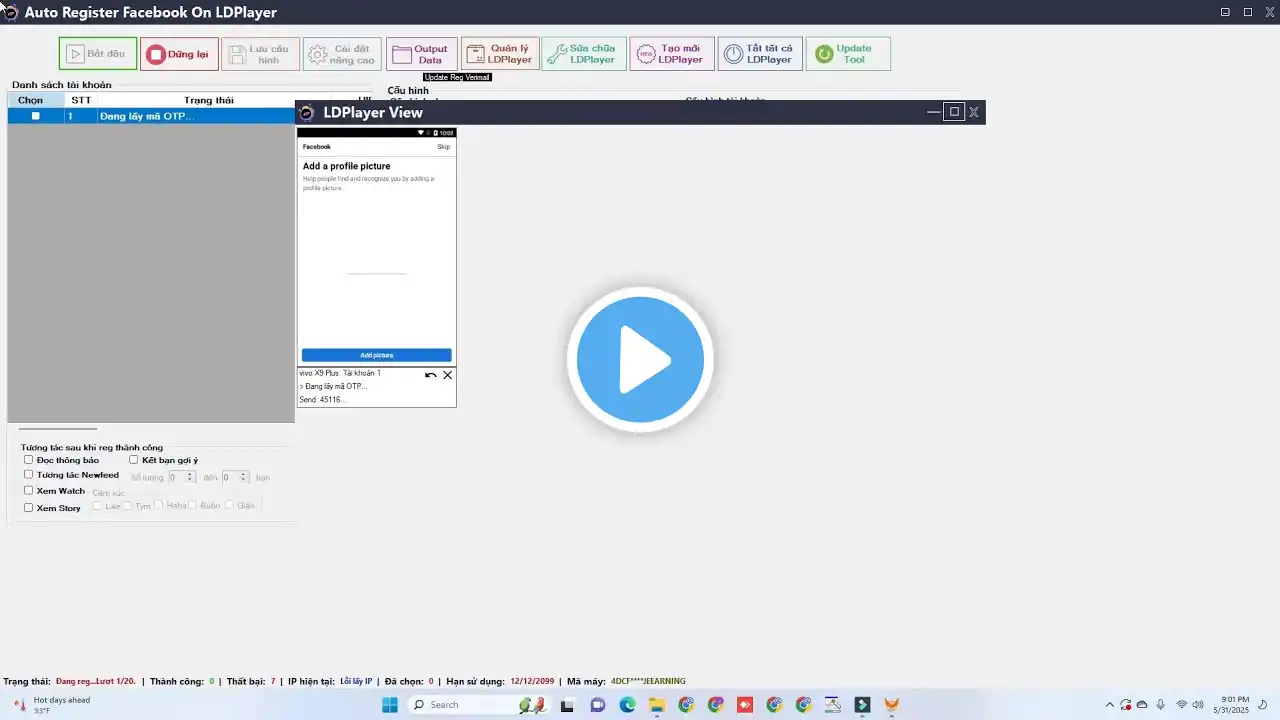Click the orange fox taskbar icon
1280x720 pixels.
coord(891,705)
